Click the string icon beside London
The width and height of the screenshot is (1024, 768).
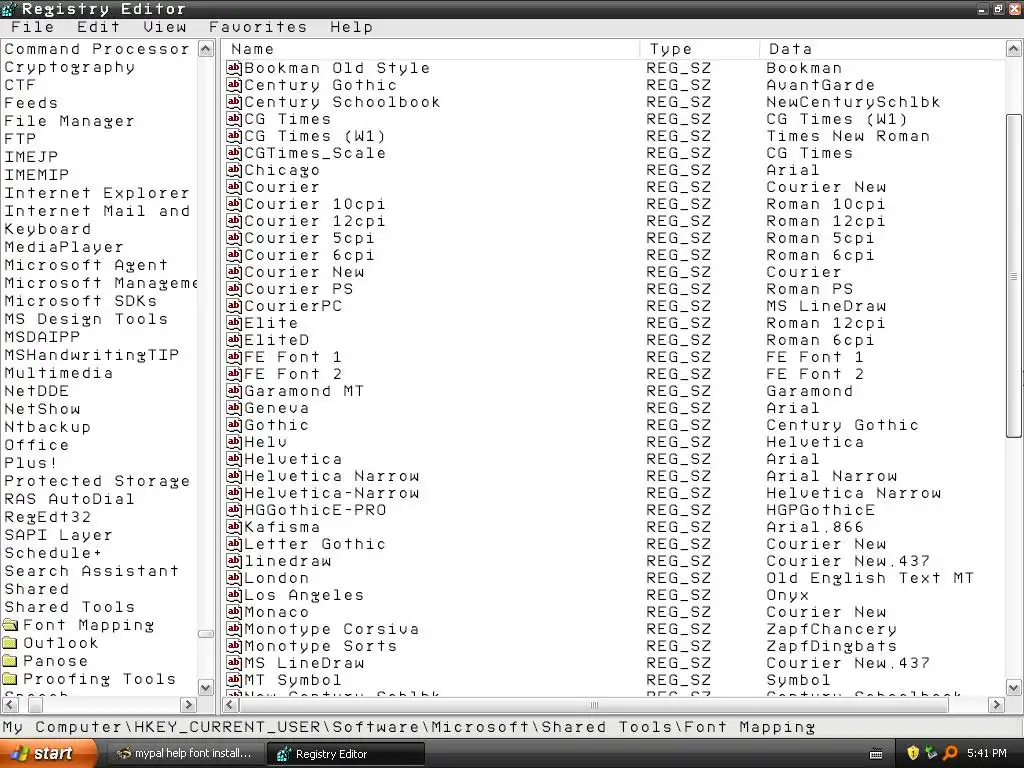coord(234,577)
